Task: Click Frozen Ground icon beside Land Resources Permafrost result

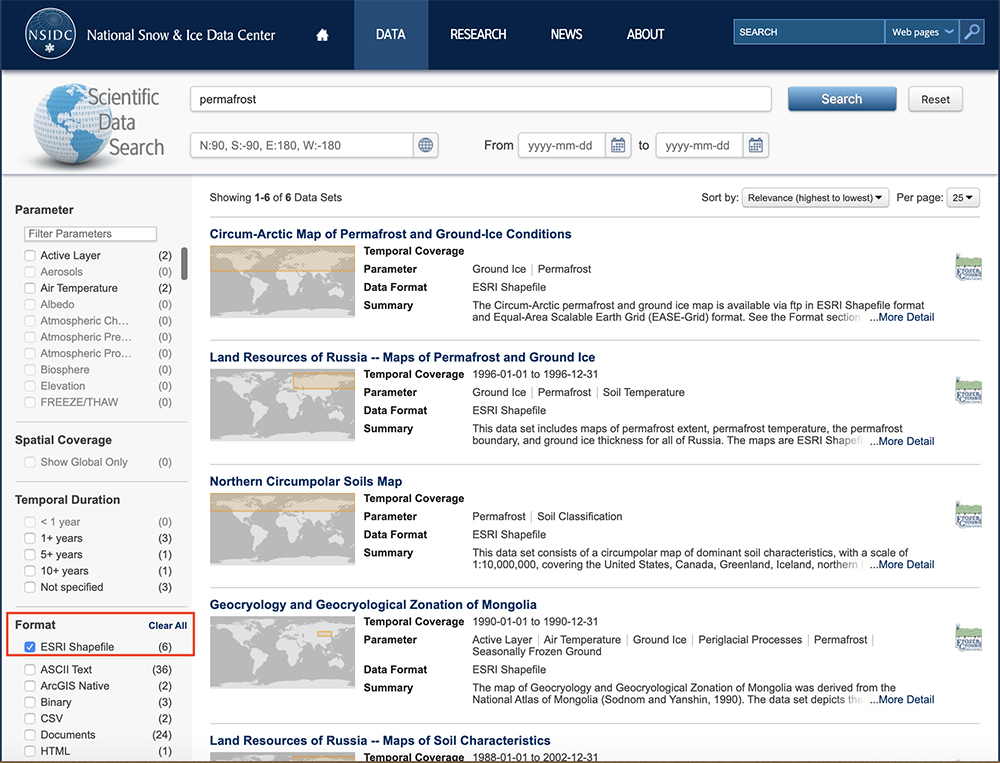Action: 968,390
